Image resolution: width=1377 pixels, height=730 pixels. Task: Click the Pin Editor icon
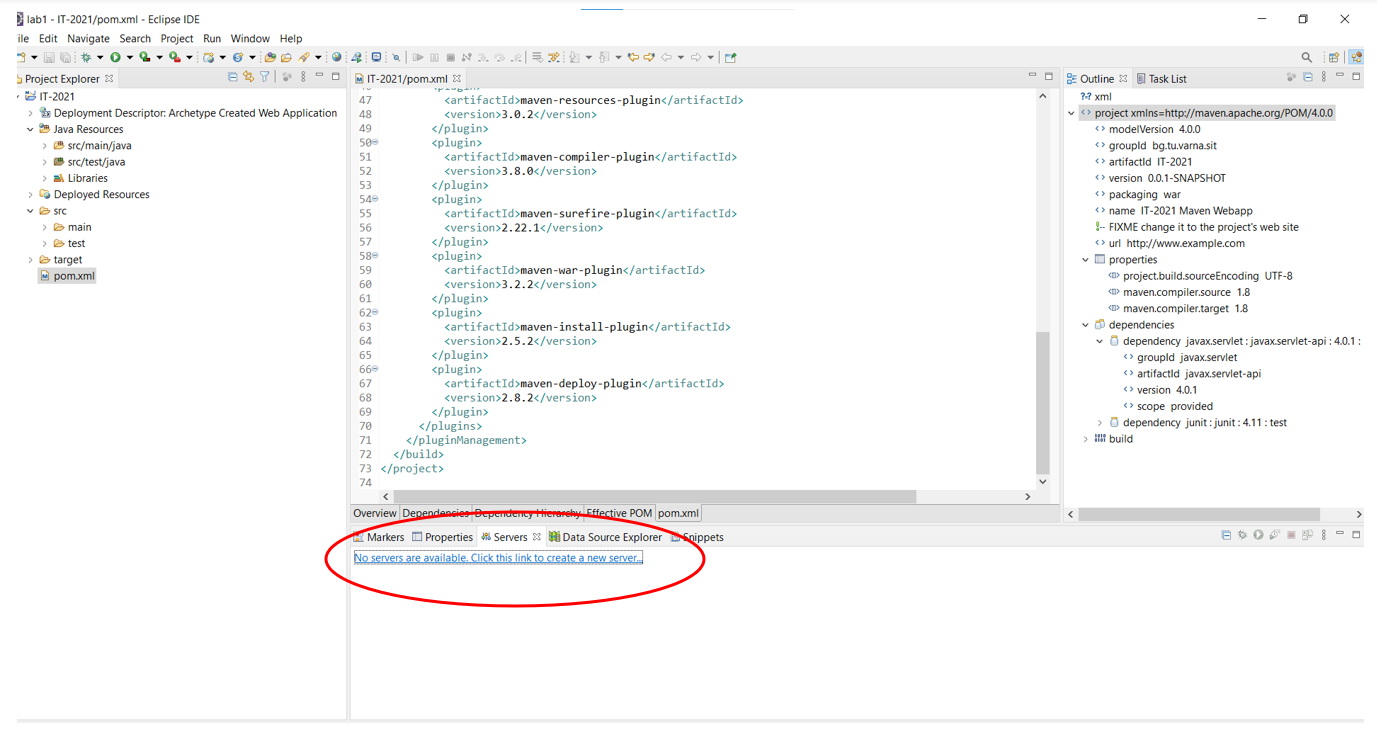(730, 57)
